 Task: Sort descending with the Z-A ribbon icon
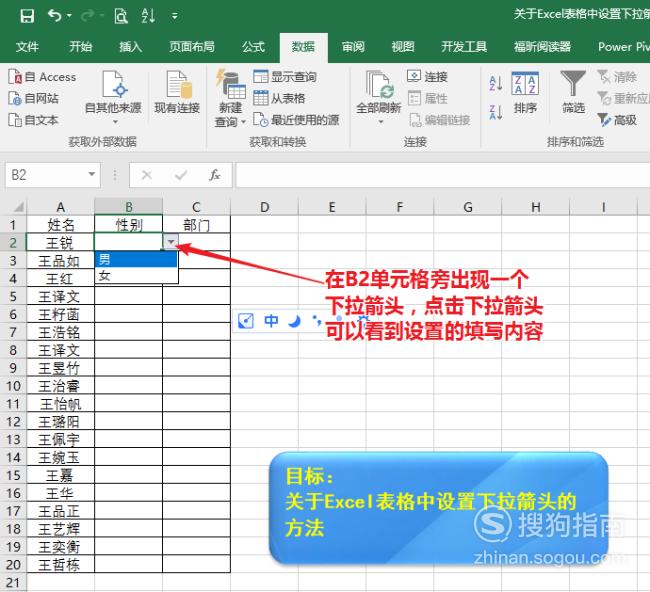click(x=496, y=112)
